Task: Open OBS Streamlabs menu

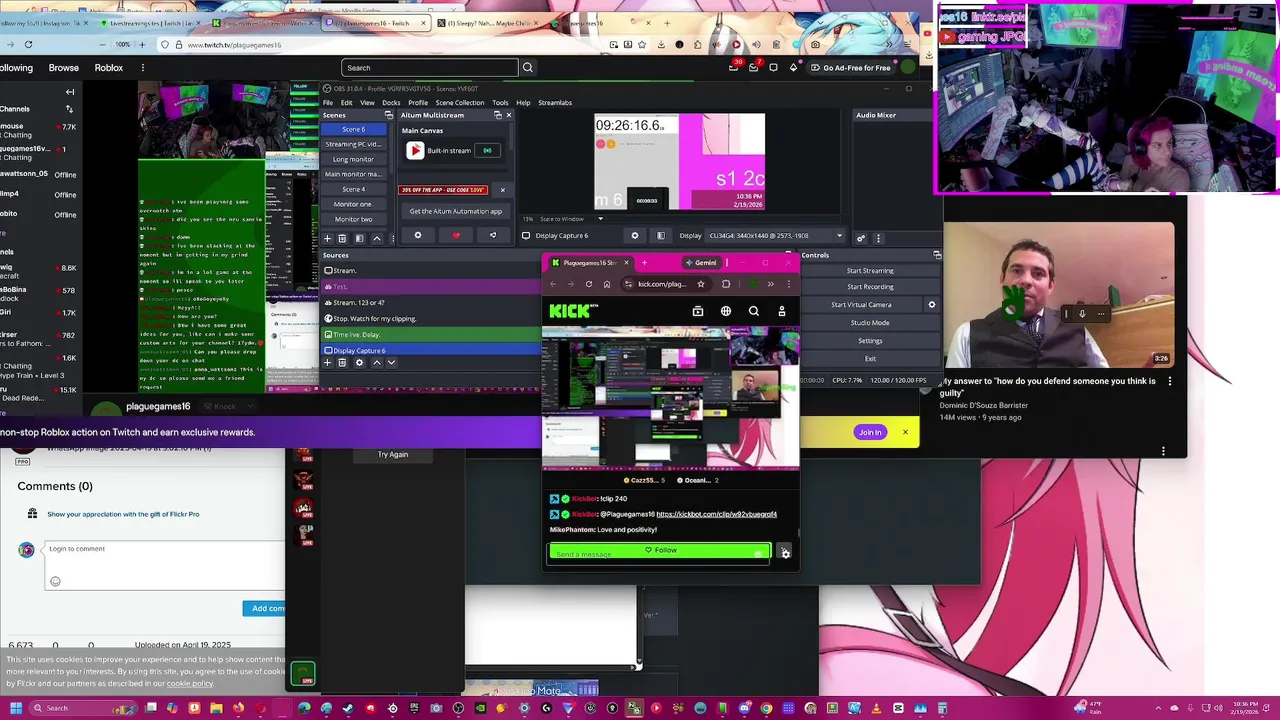Action: coord(555,102)
